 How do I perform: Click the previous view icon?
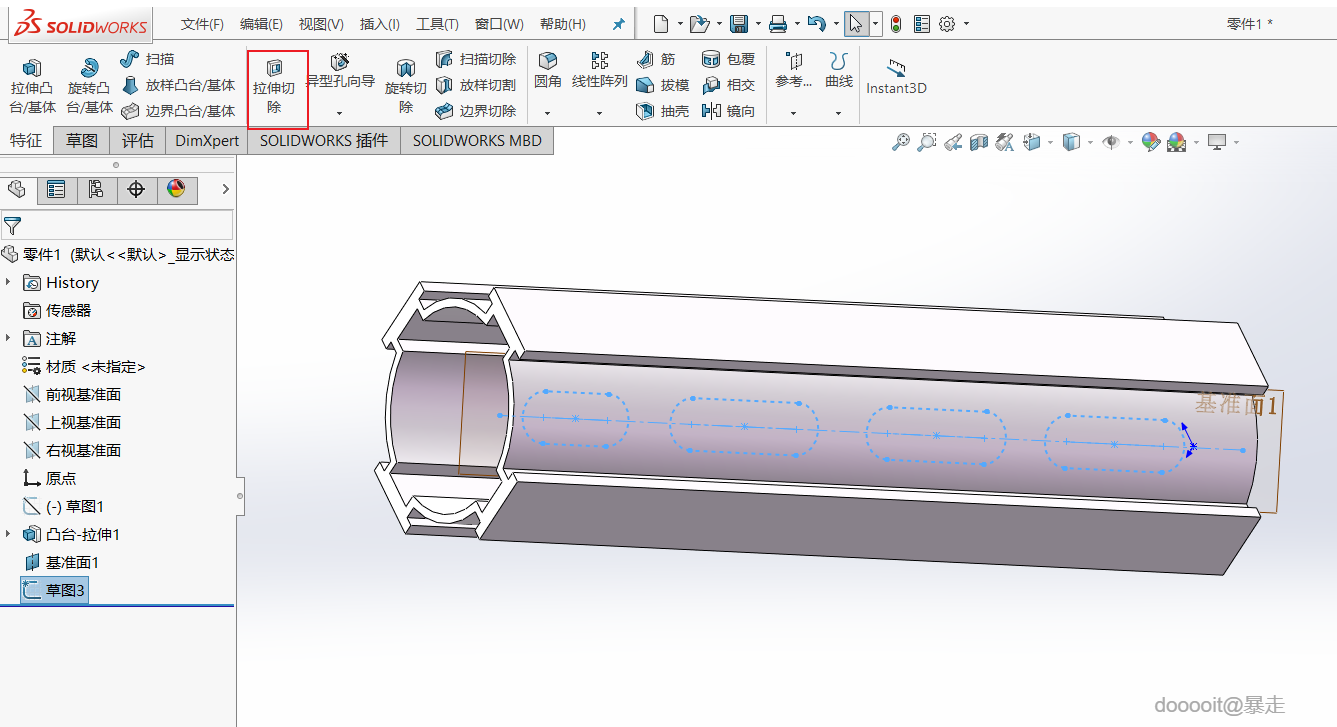tap(953, 142)
